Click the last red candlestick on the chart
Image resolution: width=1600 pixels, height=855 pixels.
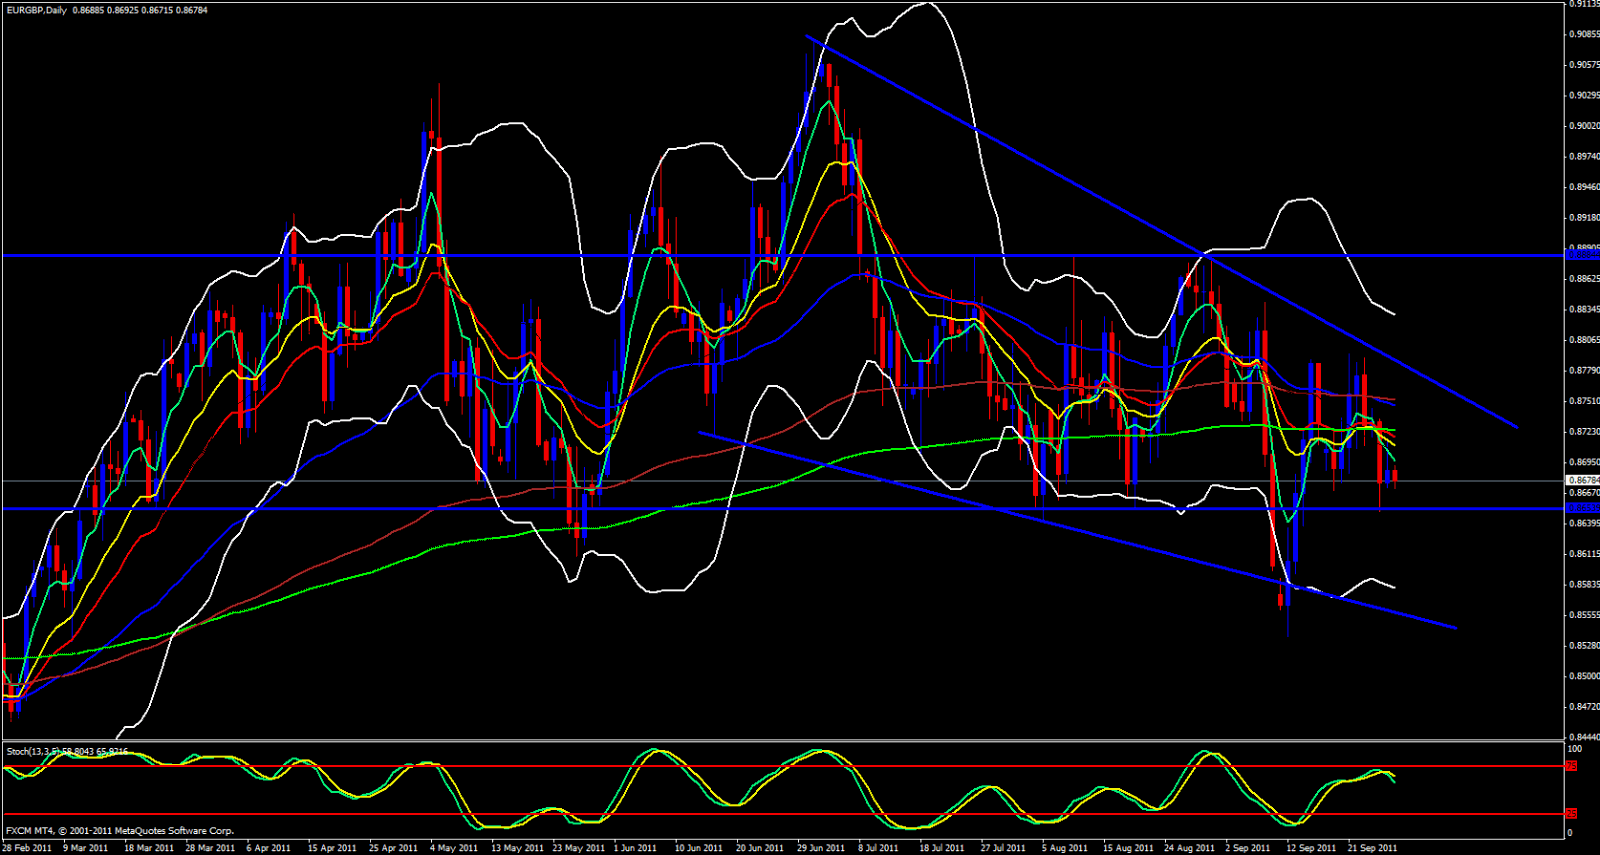click(1395, 477)
